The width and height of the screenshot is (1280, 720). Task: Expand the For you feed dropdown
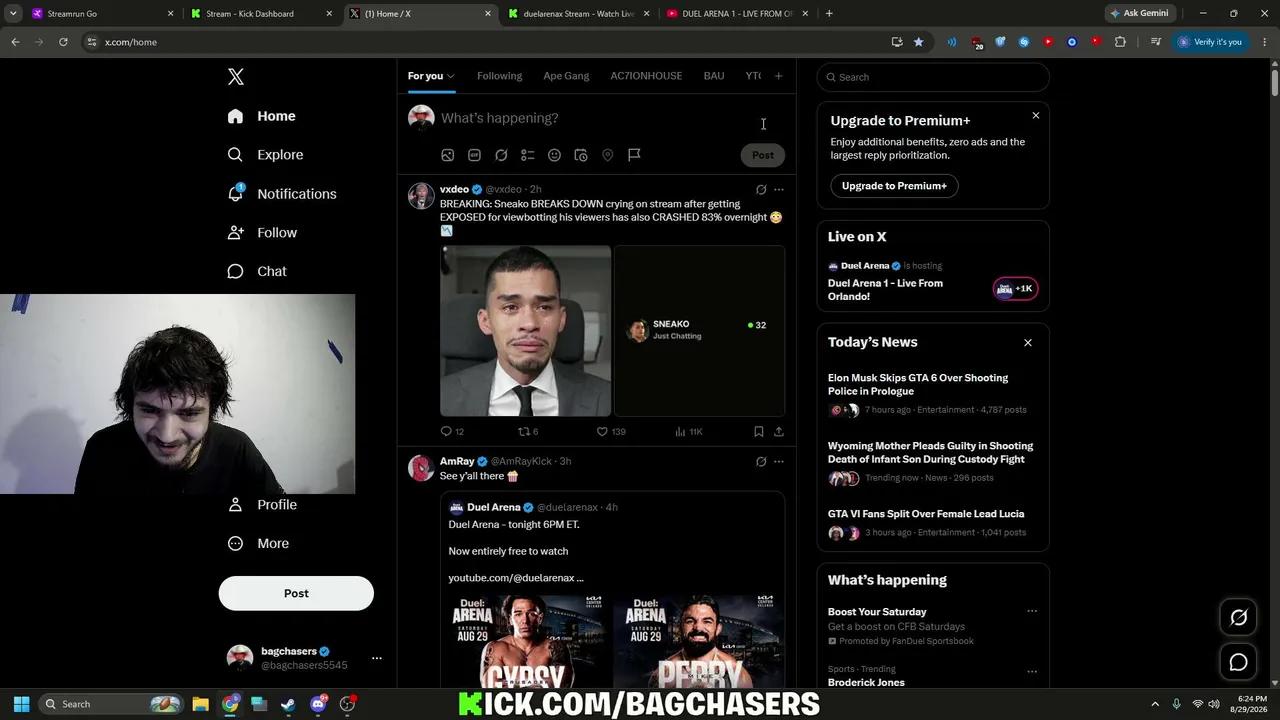tap(451, 76)
